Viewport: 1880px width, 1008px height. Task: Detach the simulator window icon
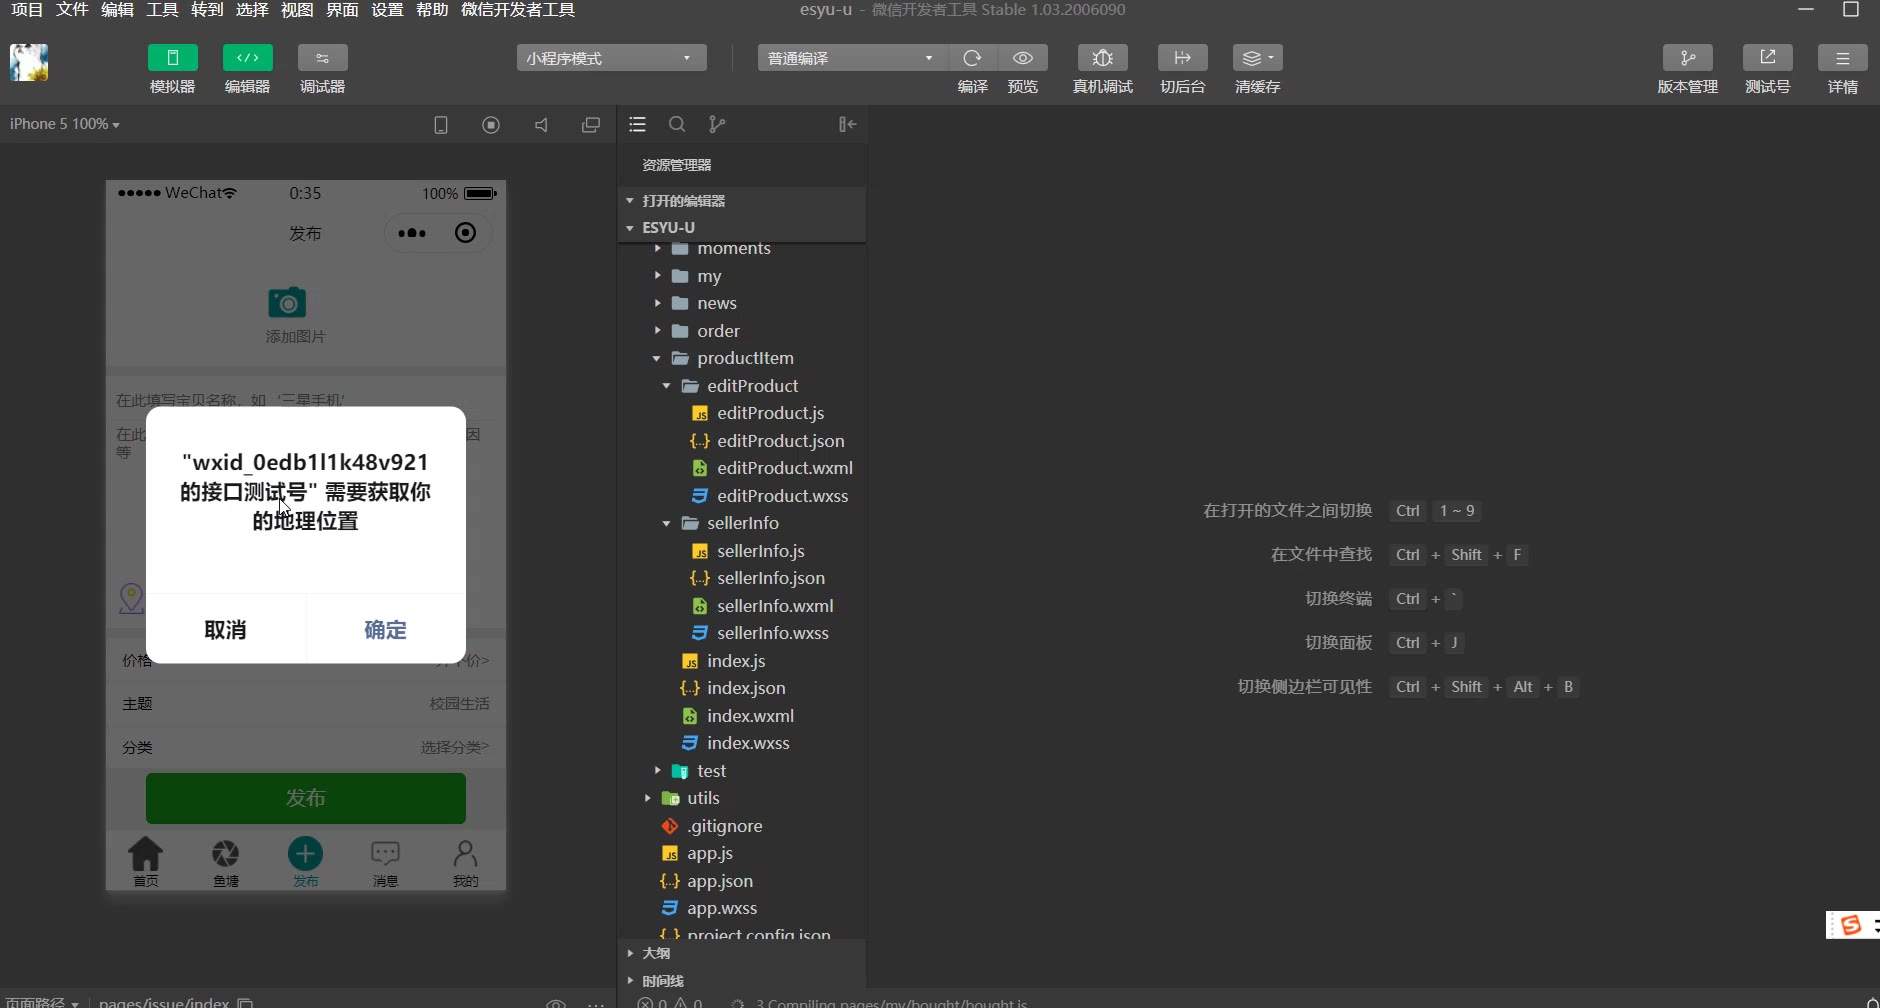[591, 125]
